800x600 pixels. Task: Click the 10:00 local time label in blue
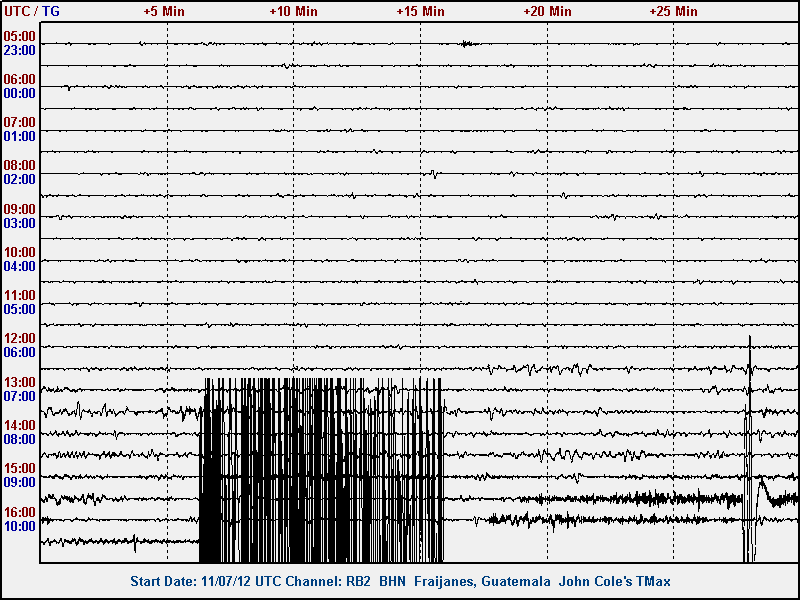click(x=19, y=526)
